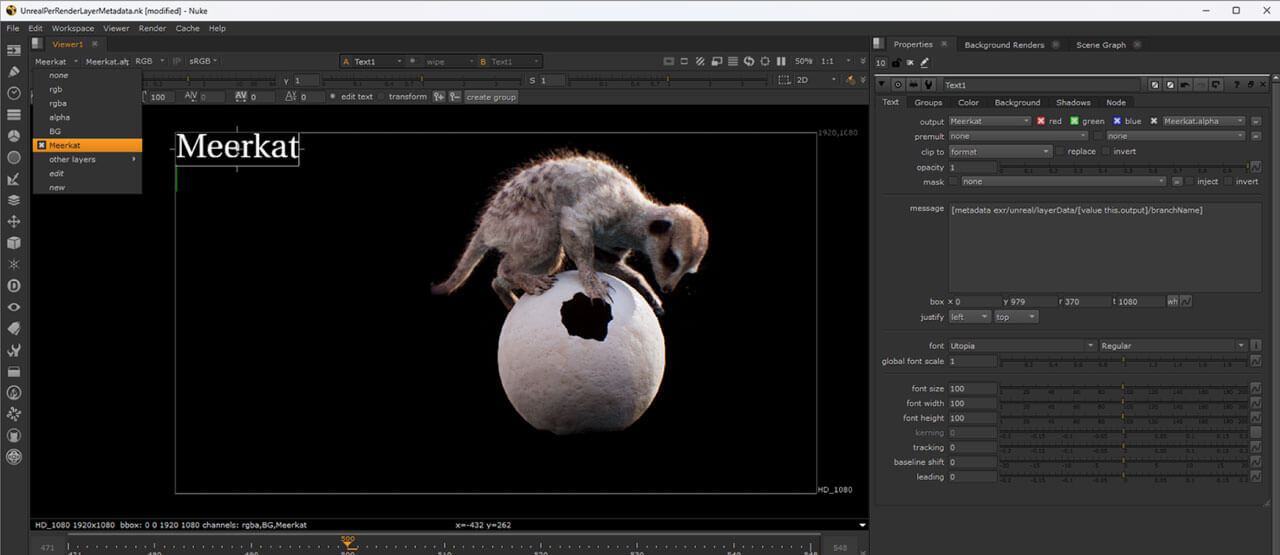Viewport: 1280px width, 555px height.
Task: Open the font Utopia dropdown
Action: (x=1021, y=345)
